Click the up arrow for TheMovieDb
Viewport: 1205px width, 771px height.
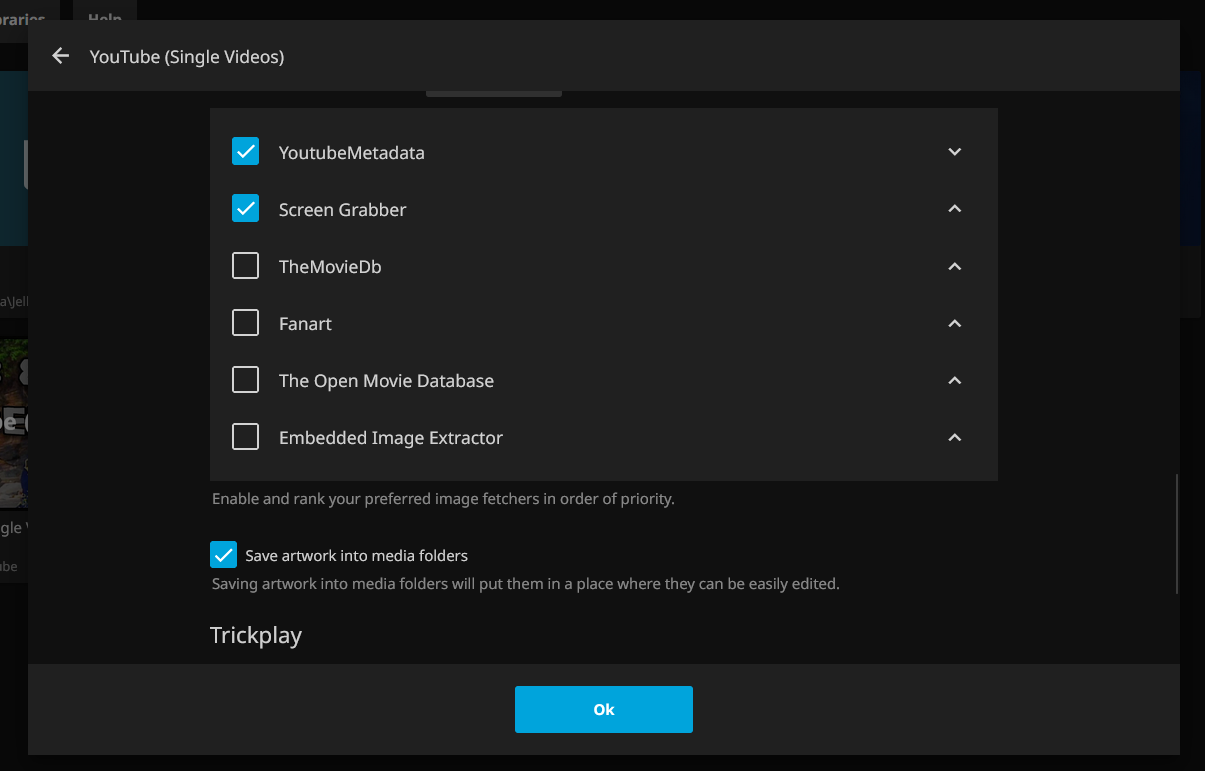[954, 267]
